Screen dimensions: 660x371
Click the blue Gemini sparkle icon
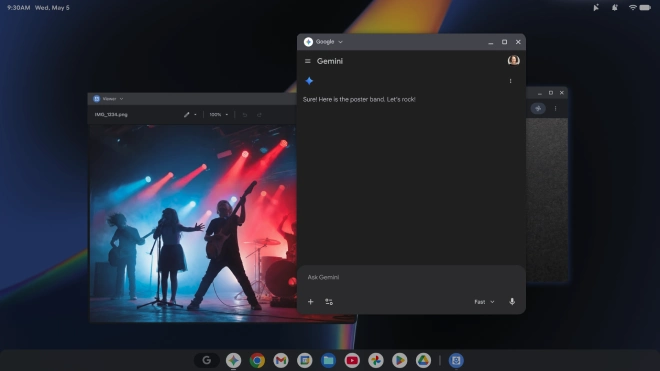309,81
